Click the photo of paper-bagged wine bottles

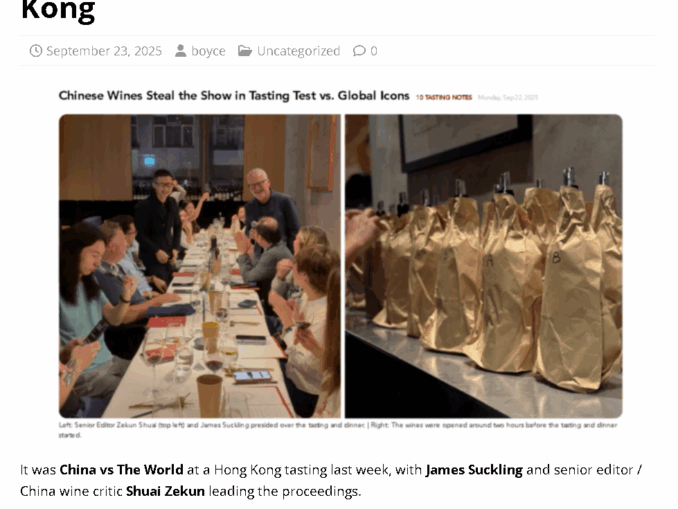tap(483, 266)
